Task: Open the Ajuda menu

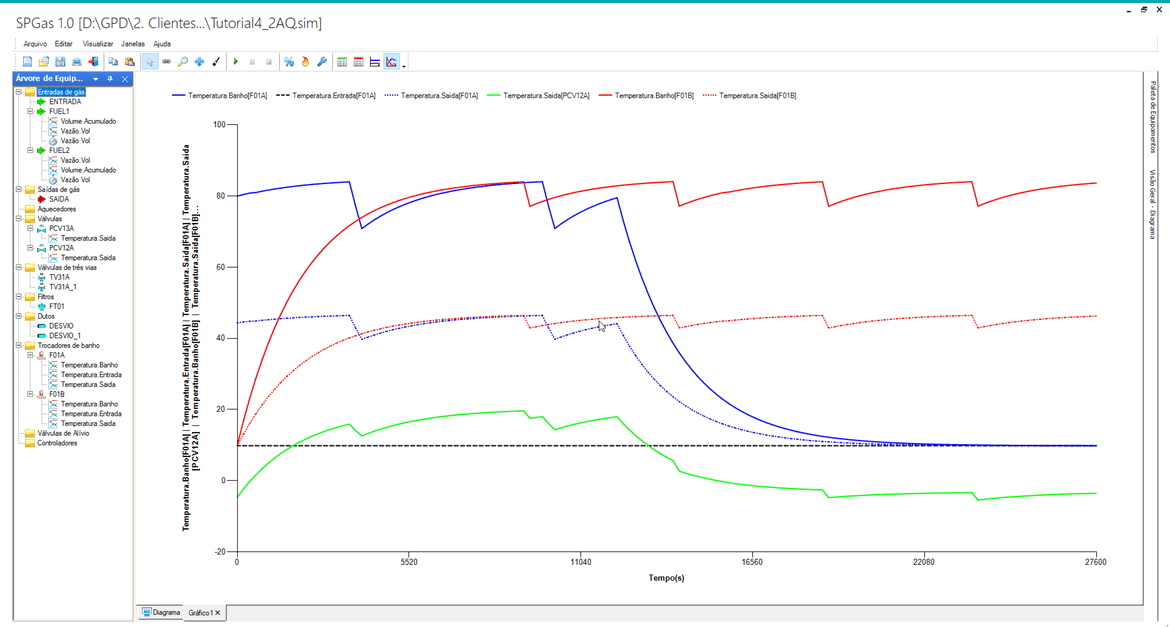Action: tap(162, 43)
